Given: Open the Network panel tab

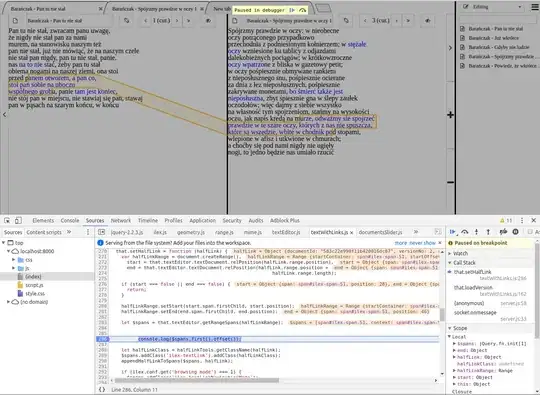Looking at the screenshot, I should coord(121,220).
